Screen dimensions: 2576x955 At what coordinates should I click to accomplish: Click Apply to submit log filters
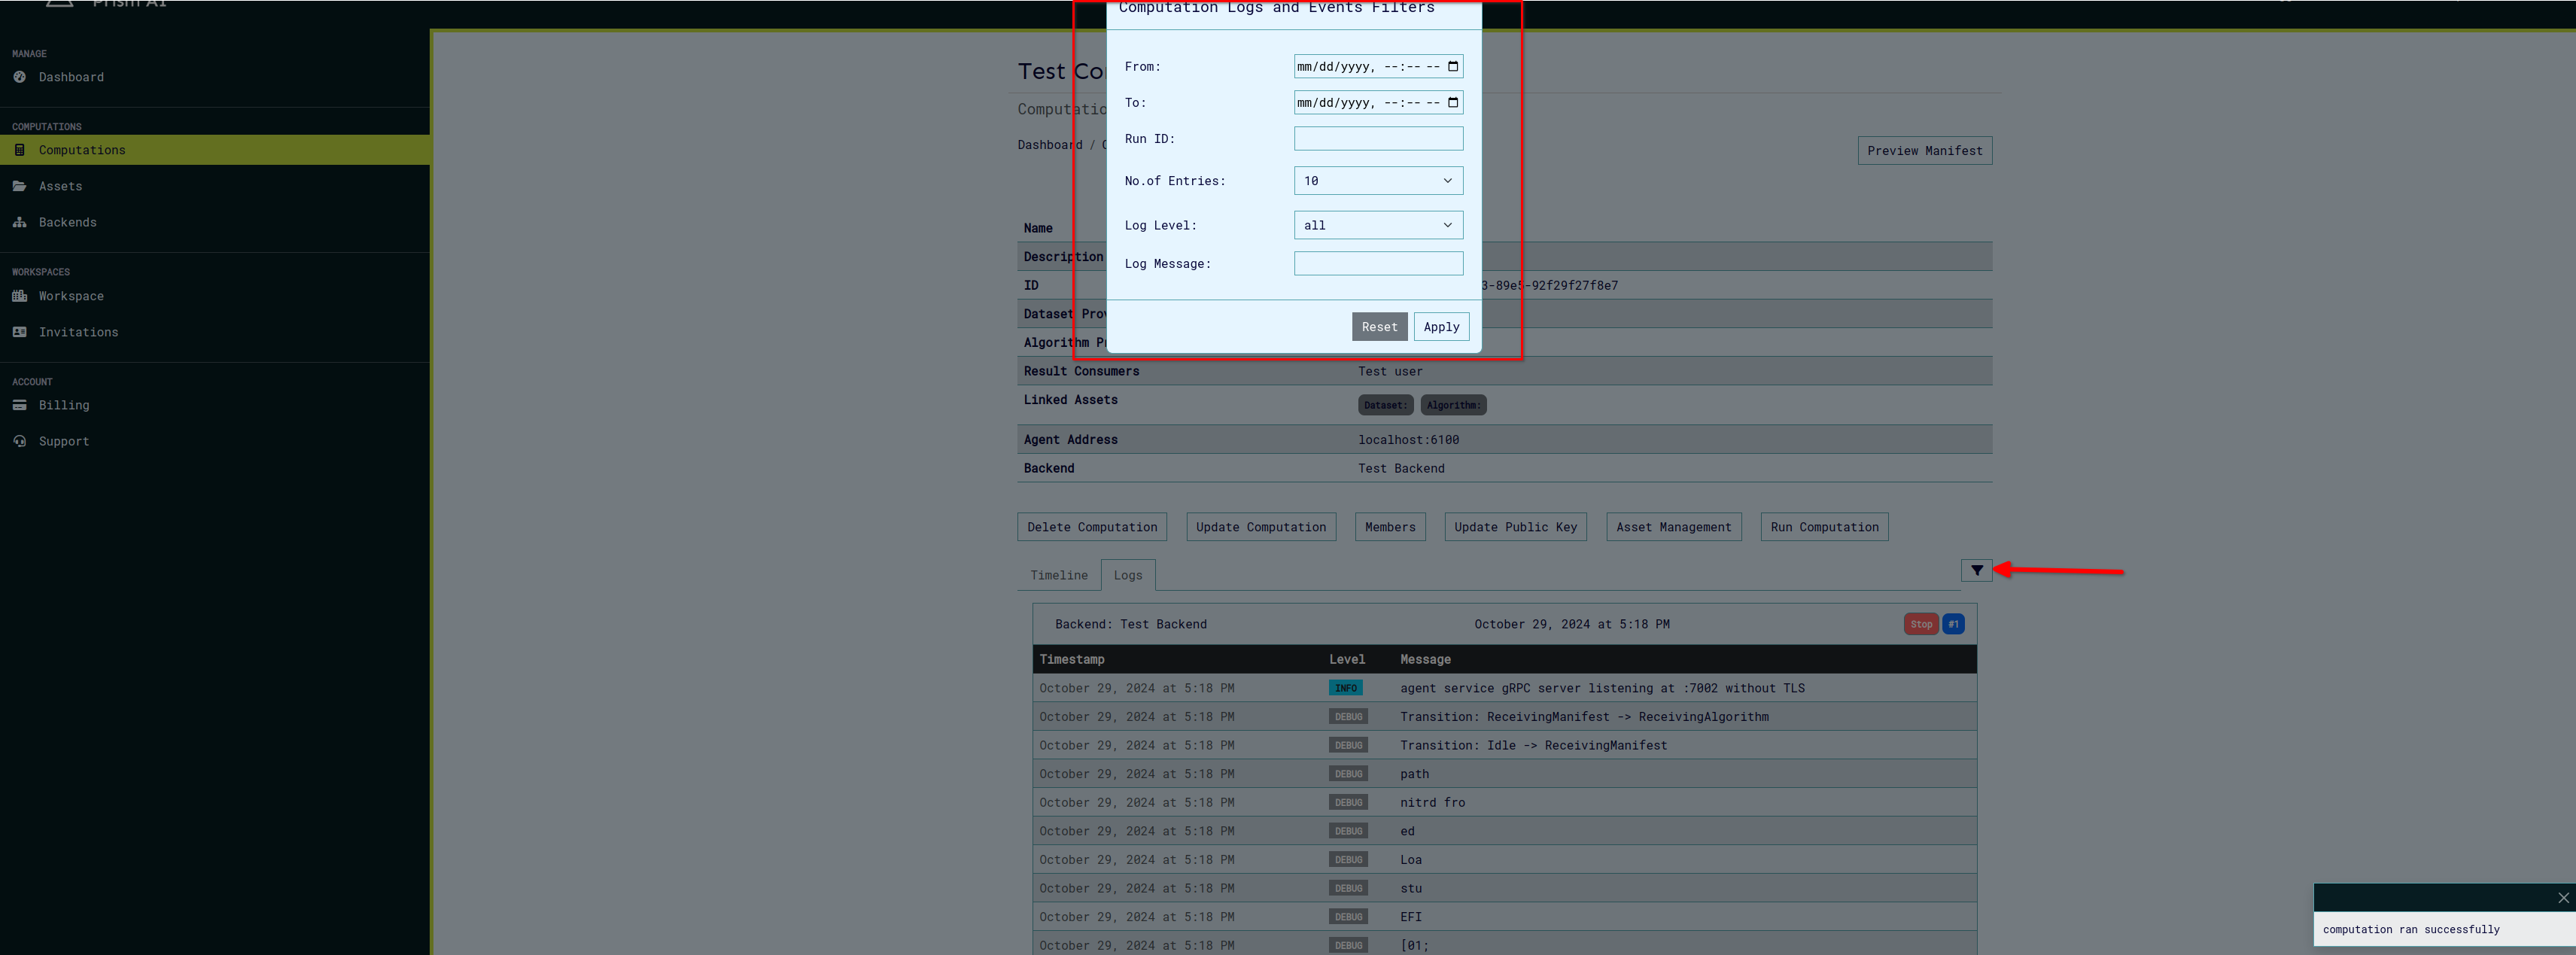pos(1441,325)
